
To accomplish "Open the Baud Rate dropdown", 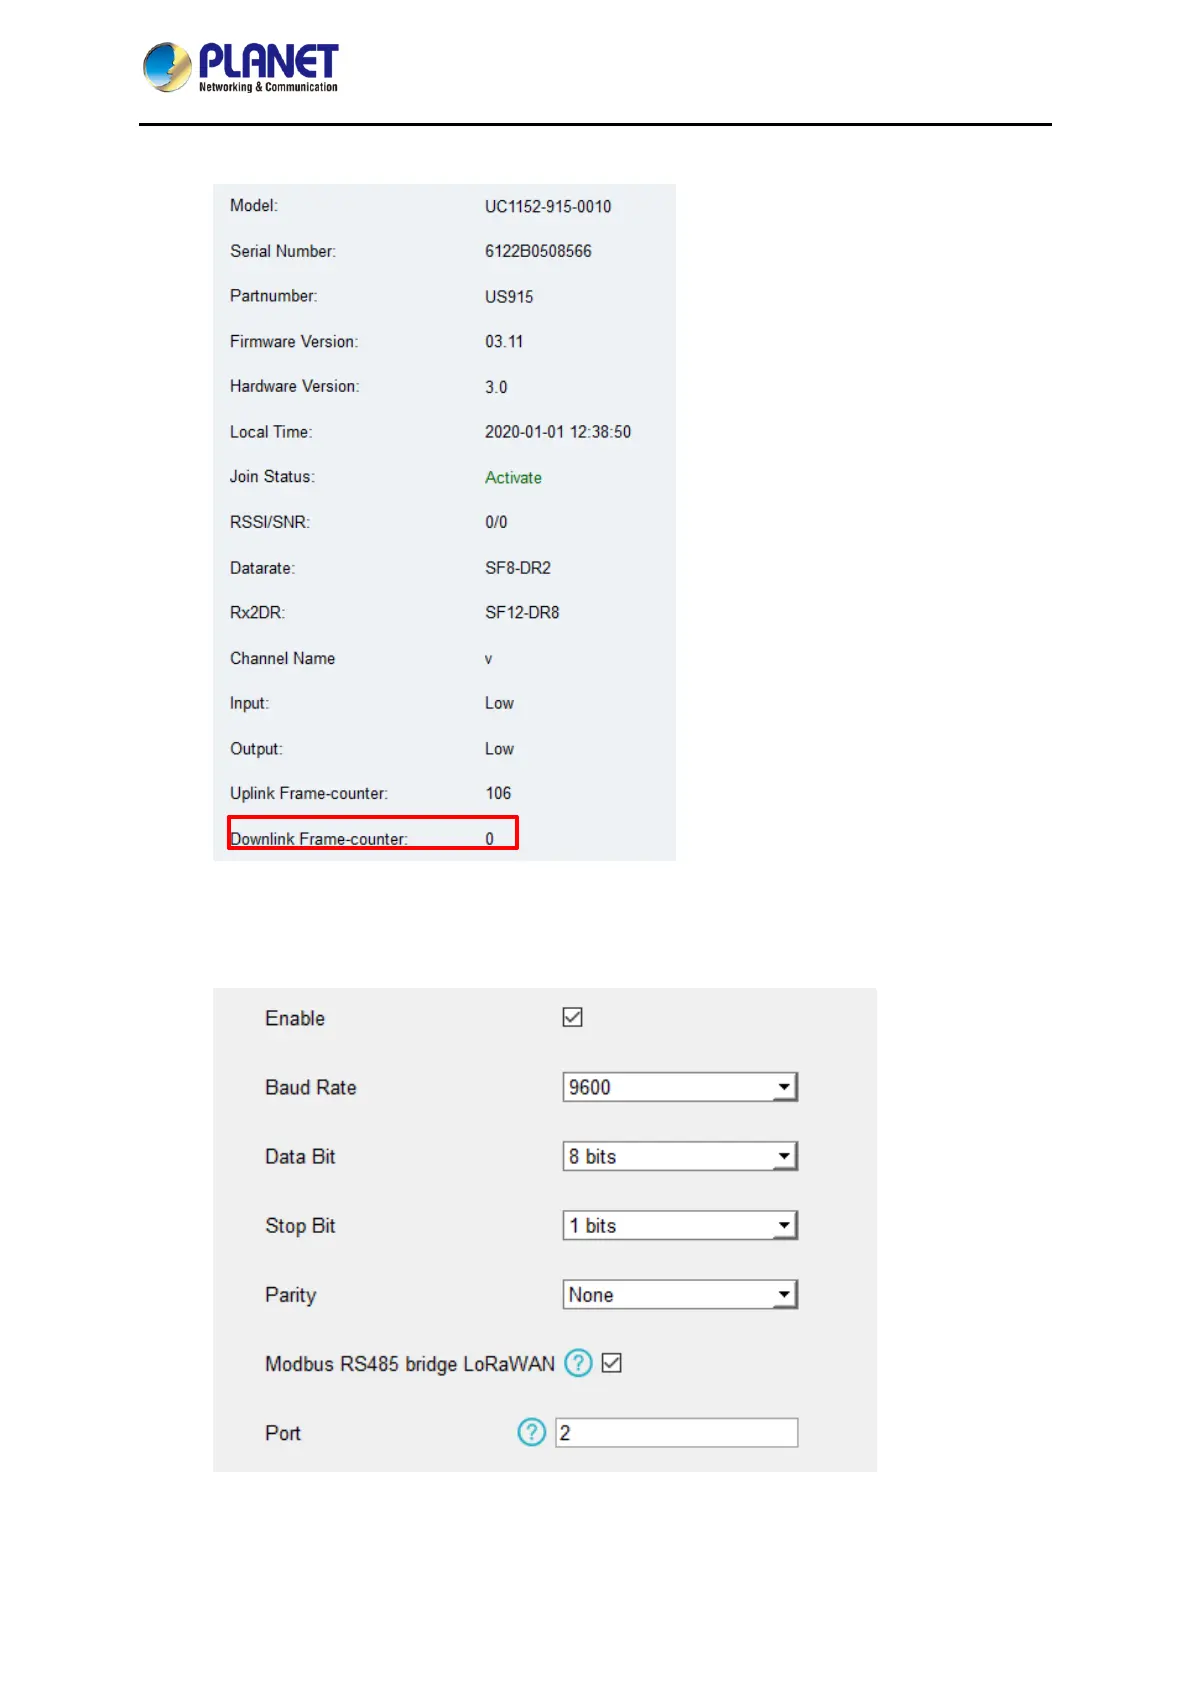I will coord(680,1087).
